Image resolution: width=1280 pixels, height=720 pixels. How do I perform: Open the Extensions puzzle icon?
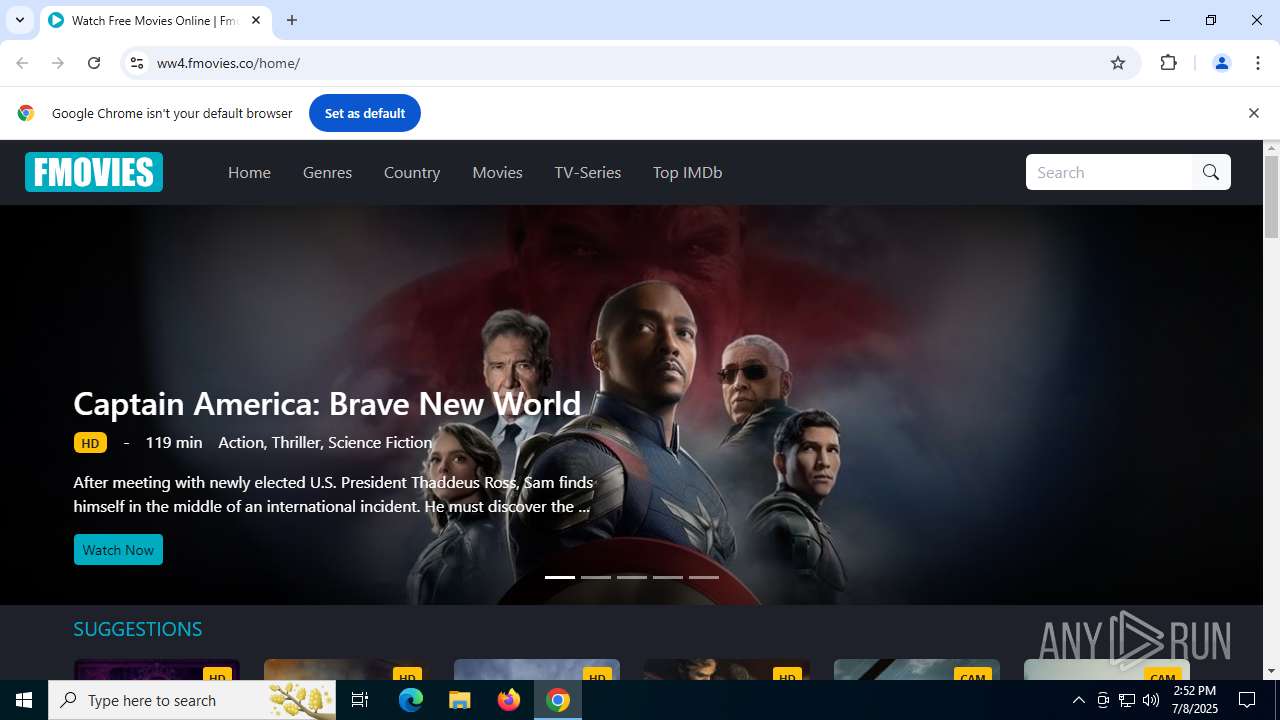[x=1168, y=63]
